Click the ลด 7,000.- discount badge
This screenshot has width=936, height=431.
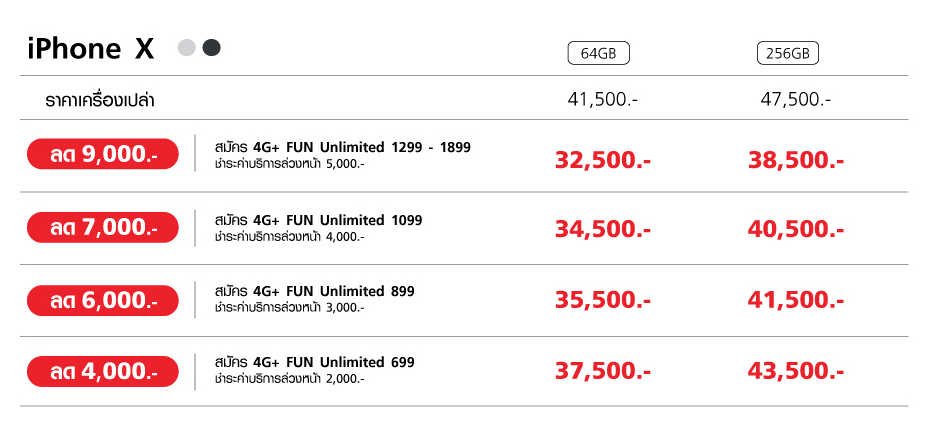(103, 227)
